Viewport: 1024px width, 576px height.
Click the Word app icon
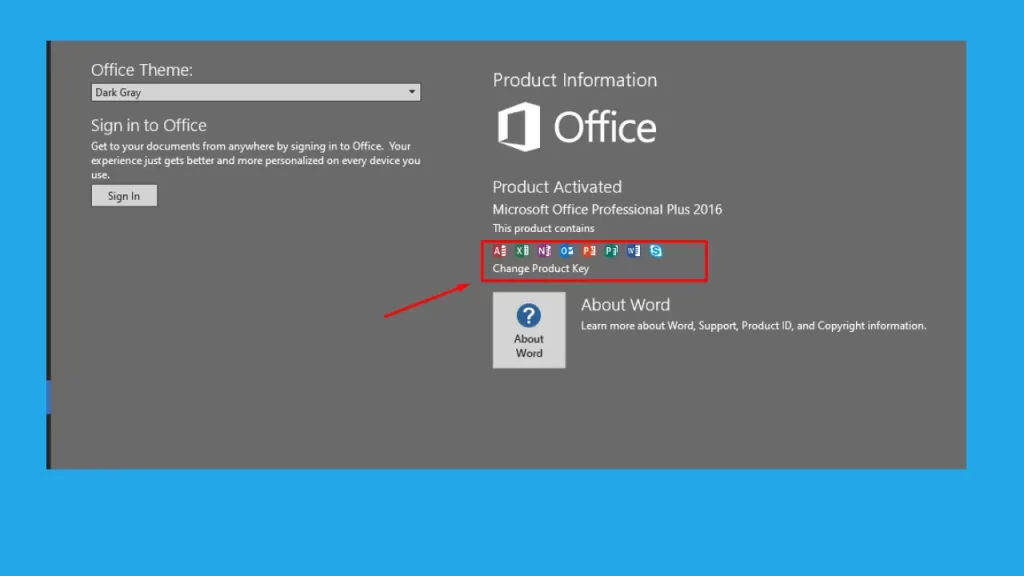click(x=633, y=251)
